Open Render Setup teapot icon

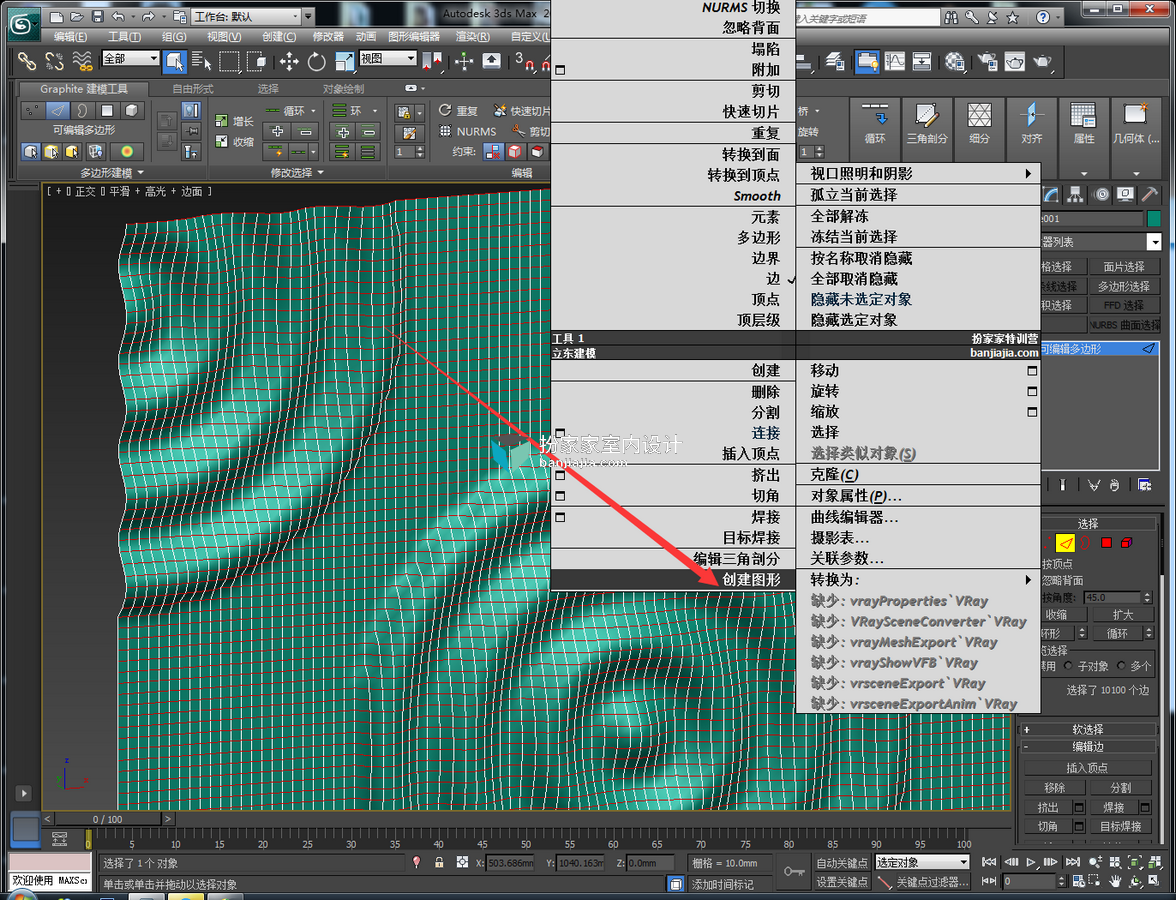pyautogui.click(x=987, y=61)
